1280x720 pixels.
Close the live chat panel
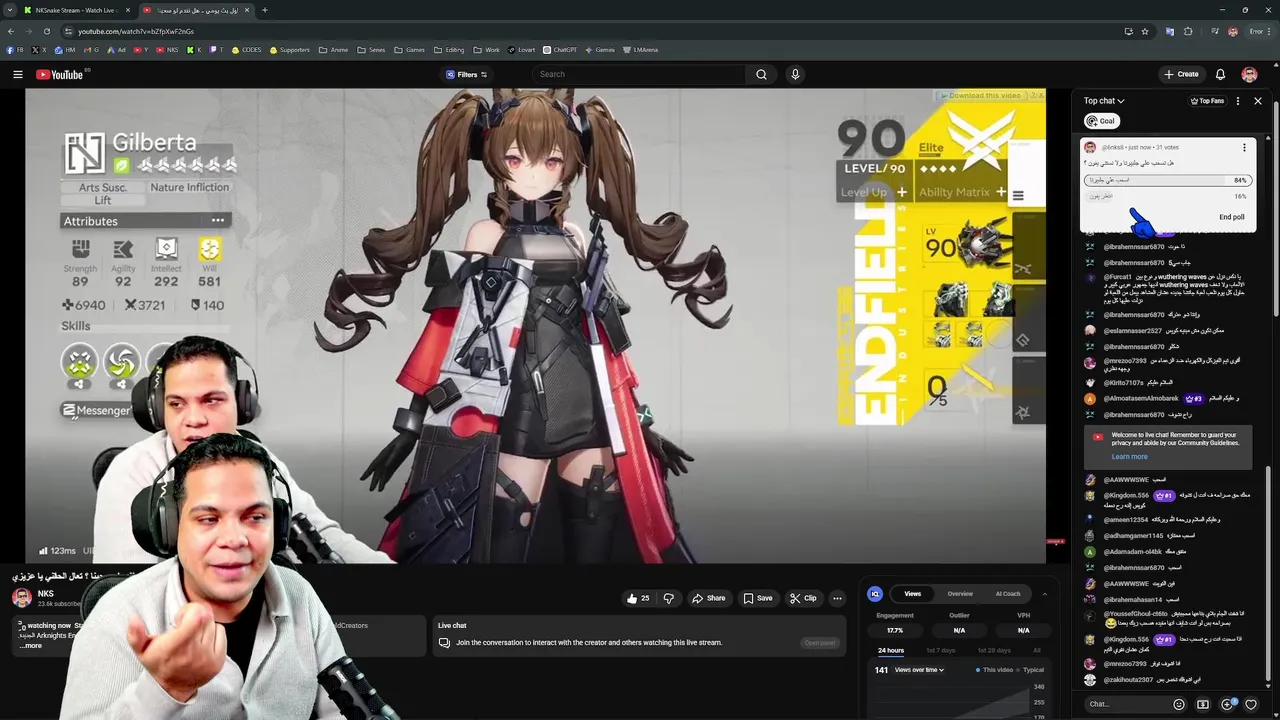click(x=1258, y=101)
